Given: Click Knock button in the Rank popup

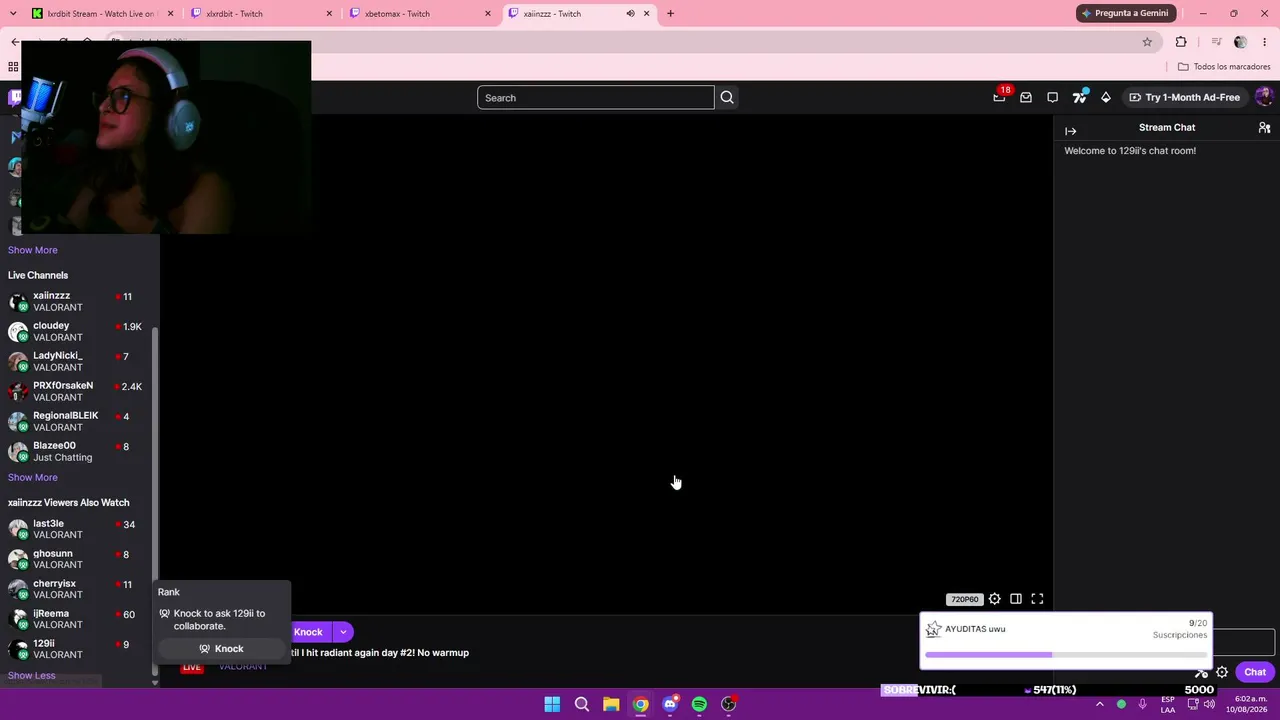Looking at the screenshot, I should coord(221,649).
